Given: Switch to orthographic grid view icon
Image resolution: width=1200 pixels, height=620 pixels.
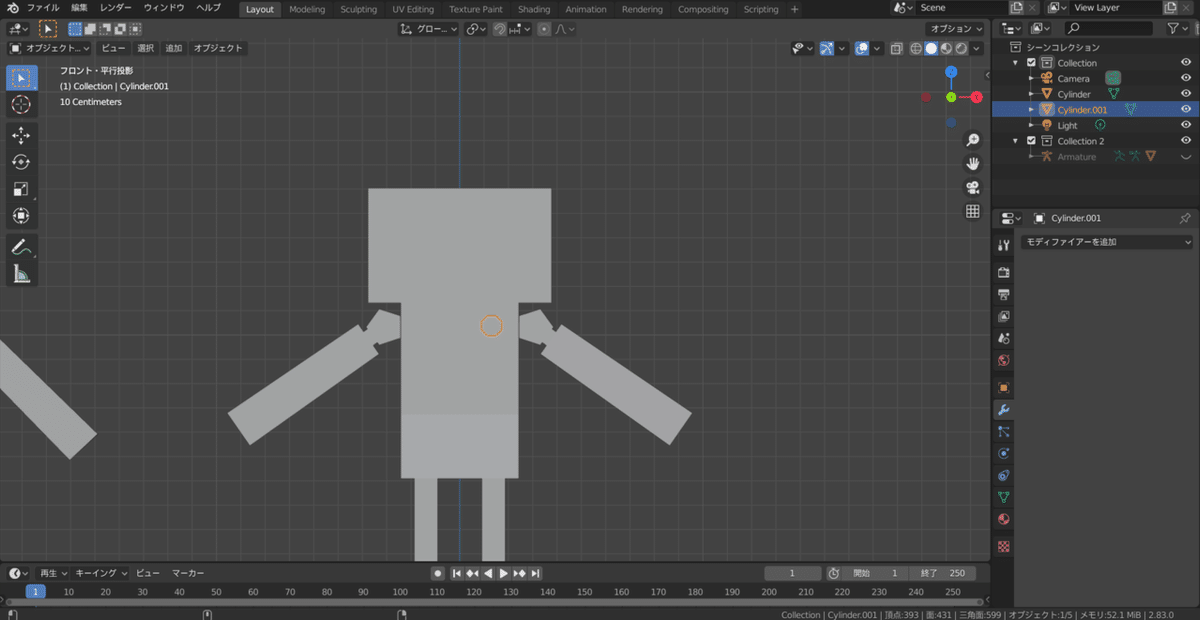Looking at the screenshot, I should tap(972, 211).
